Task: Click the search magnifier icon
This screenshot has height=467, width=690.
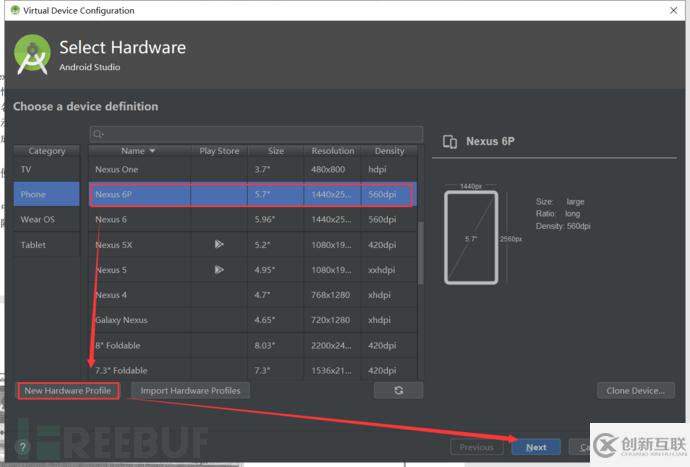Action: (99, 134)
